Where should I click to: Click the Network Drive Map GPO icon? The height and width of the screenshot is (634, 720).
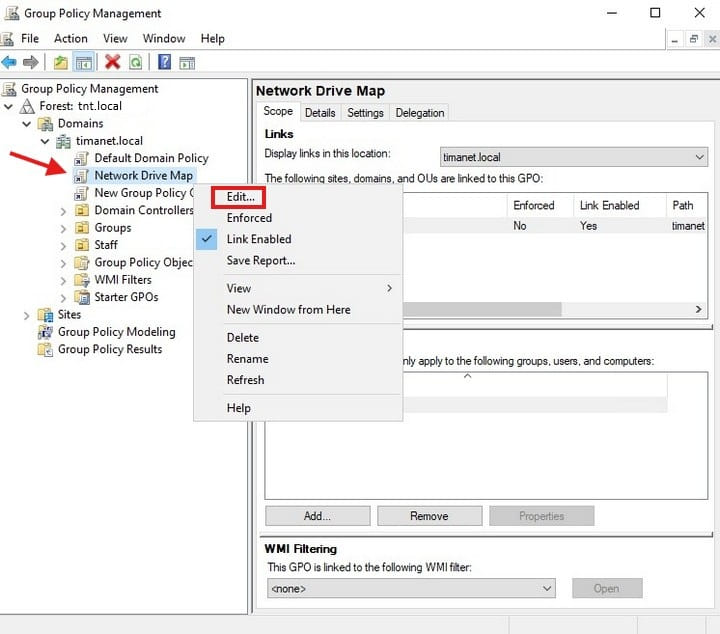tap(81, 176)
